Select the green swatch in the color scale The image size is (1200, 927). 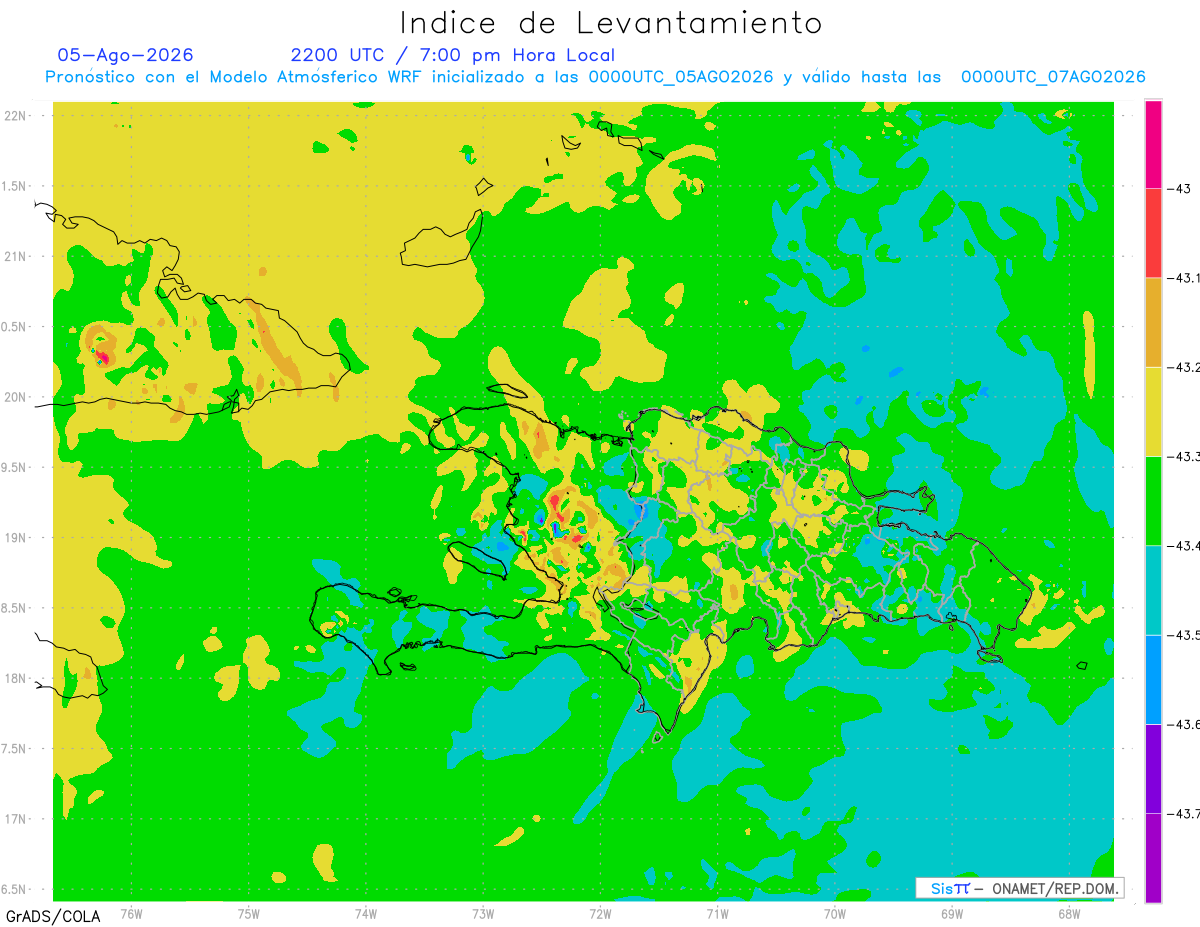point(1153,500)
